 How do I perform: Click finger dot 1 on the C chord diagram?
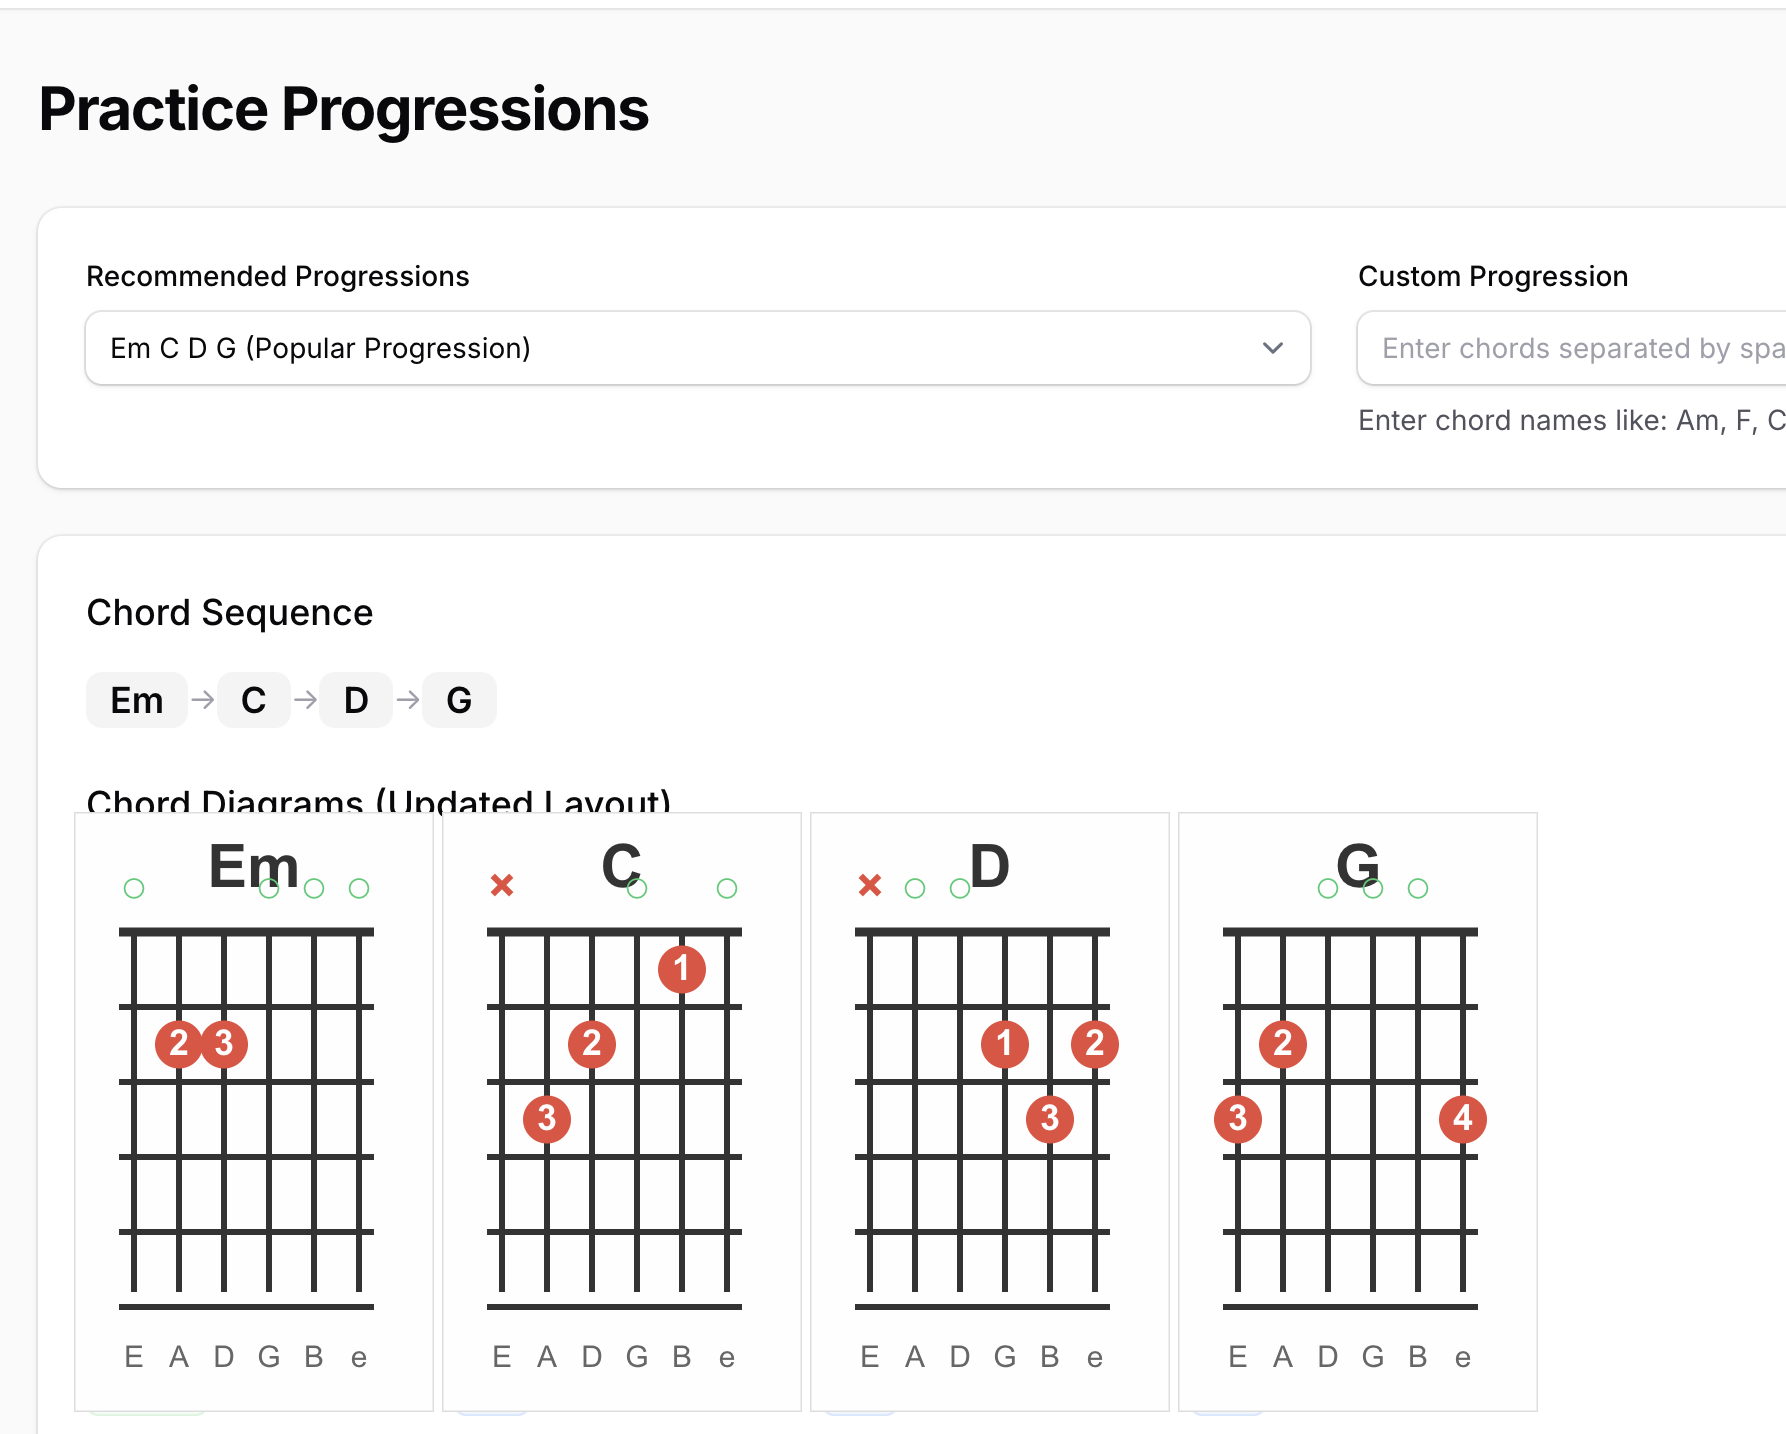[681, 968]
